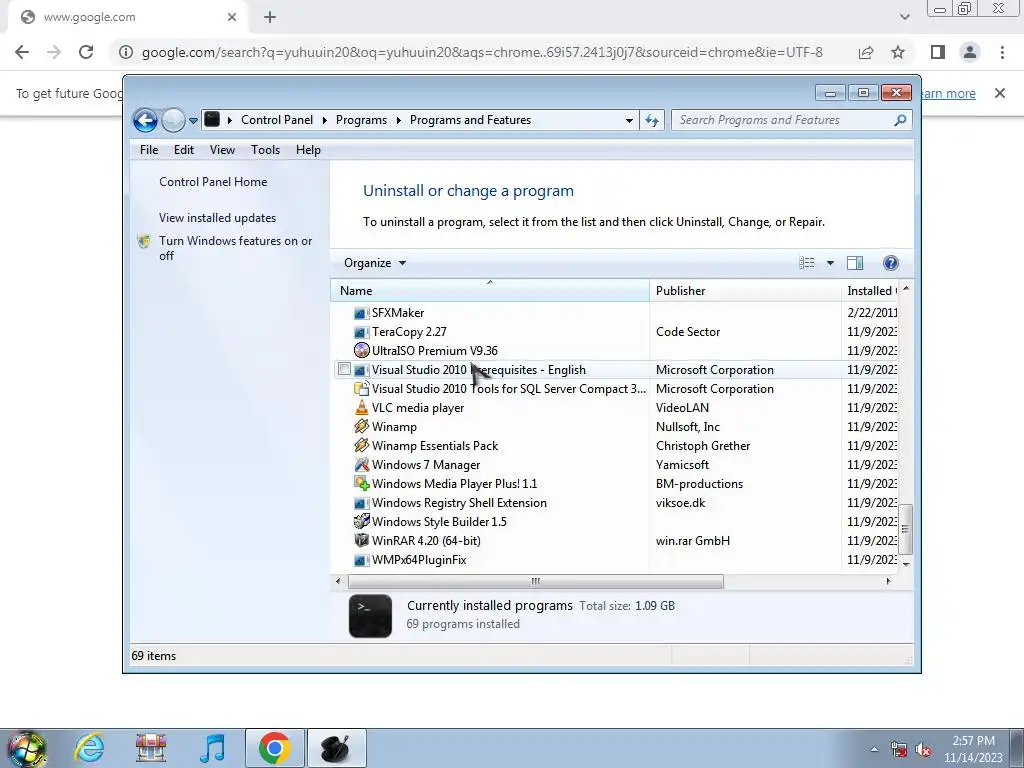Click the Winamp icon

[361, 426]
